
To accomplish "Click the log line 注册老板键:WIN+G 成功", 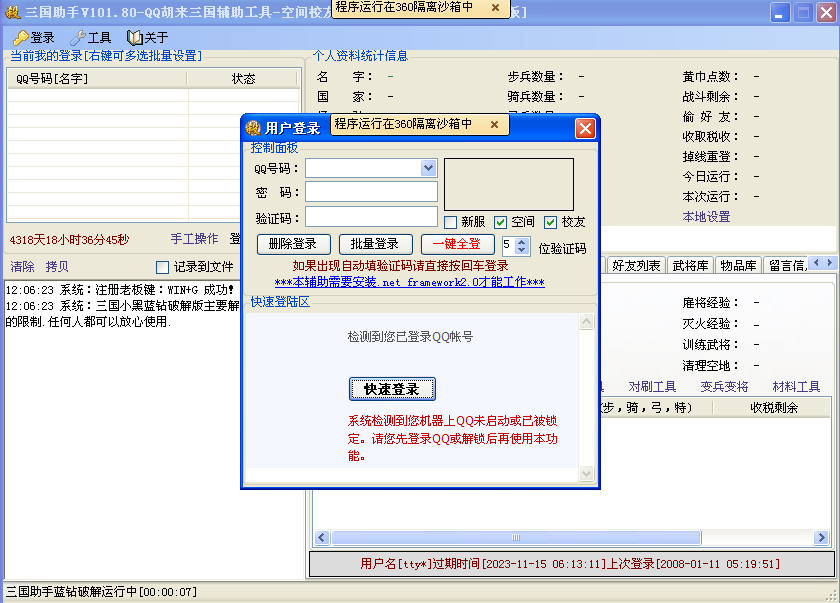I will coord(120,290).
